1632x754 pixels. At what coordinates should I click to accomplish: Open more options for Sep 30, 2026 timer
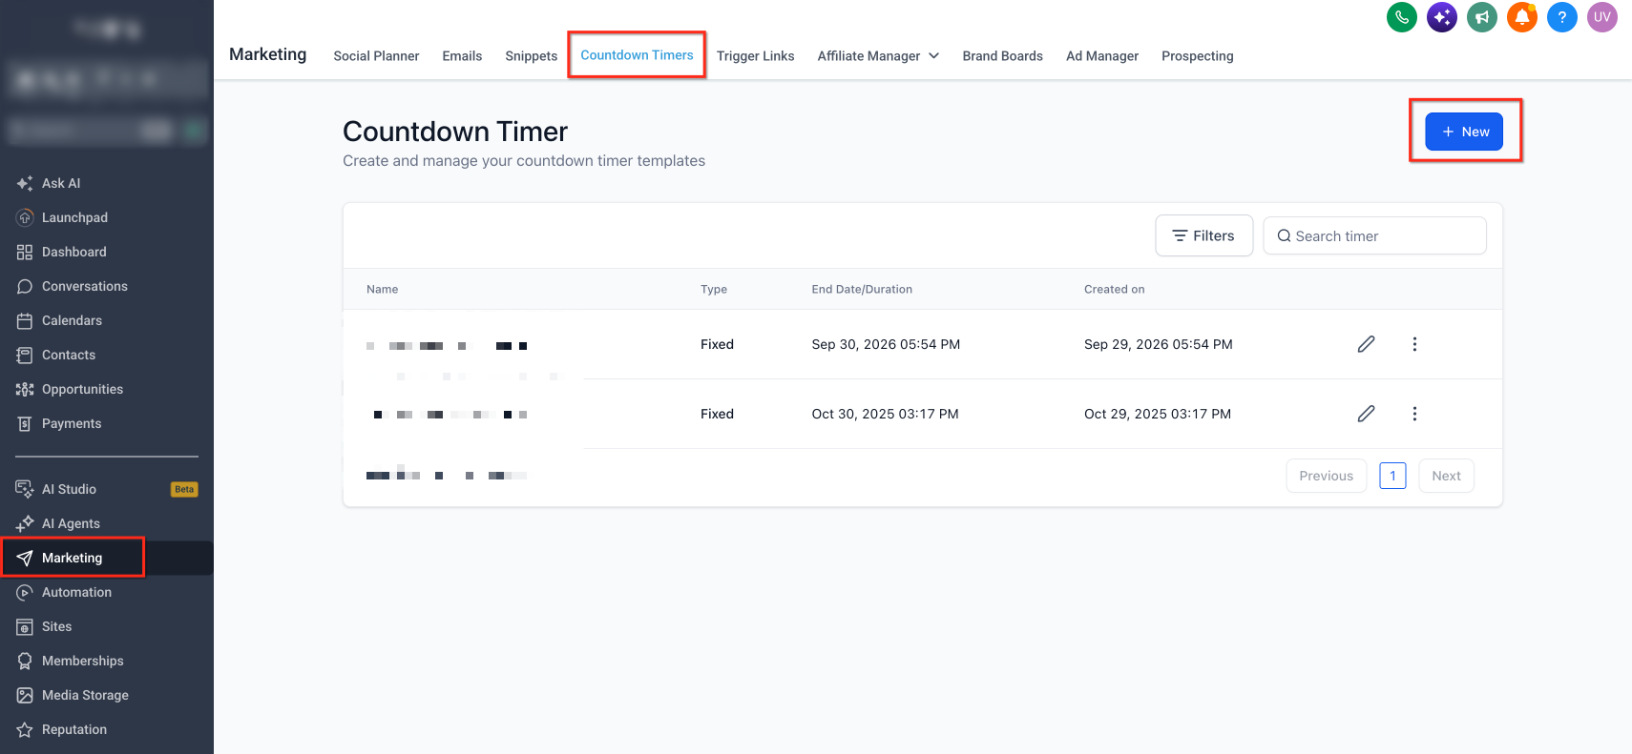point(1414,344)
